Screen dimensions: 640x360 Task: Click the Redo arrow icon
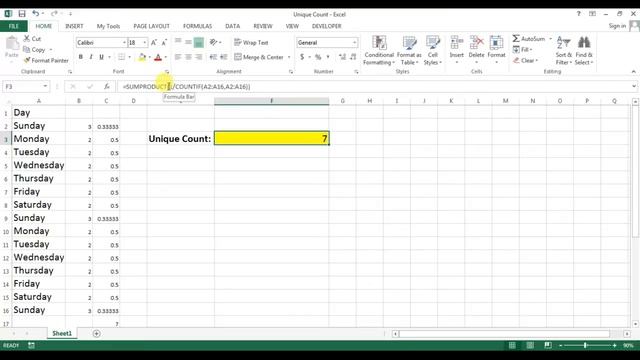pyautogui.click(x=54, y=14)
